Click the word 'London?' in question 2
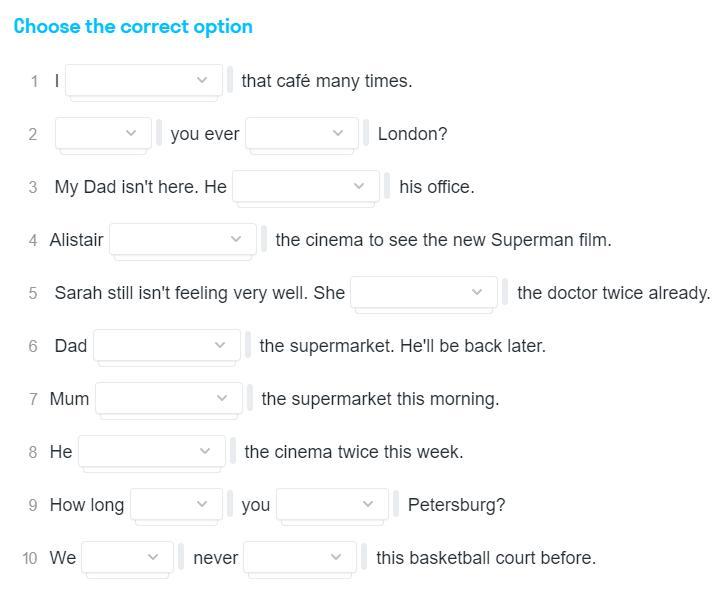The height and width of the screenshot is (592, 715). pos(412,134)
